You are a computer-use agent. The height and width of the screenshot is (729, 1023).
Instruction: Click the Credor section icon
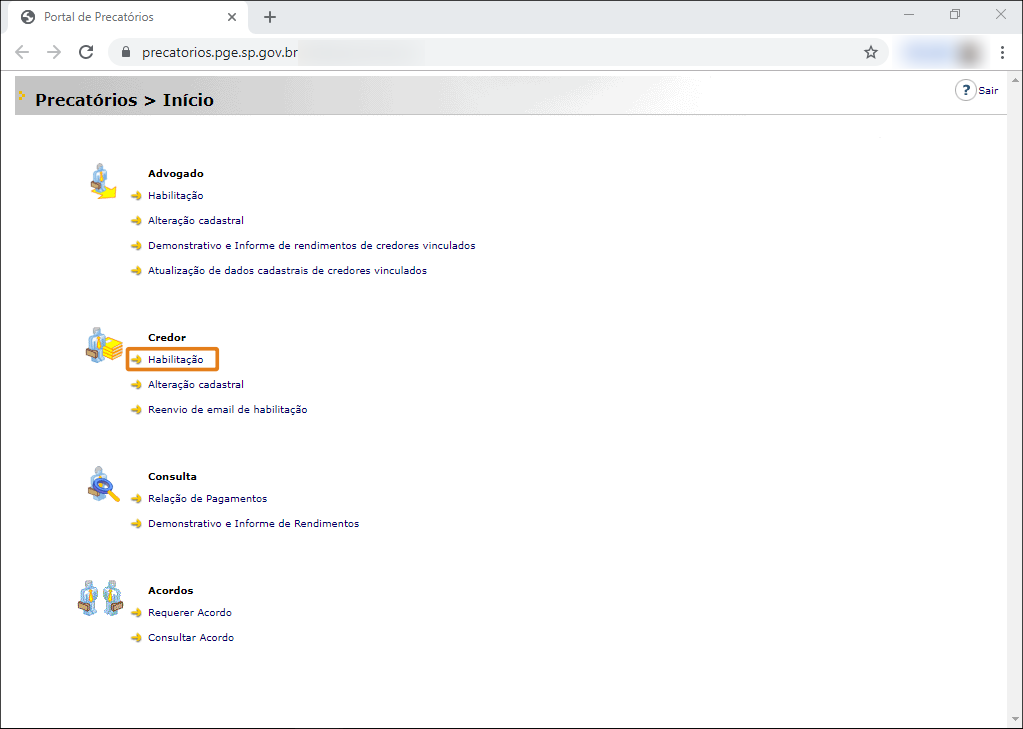[x=104, y=345]
